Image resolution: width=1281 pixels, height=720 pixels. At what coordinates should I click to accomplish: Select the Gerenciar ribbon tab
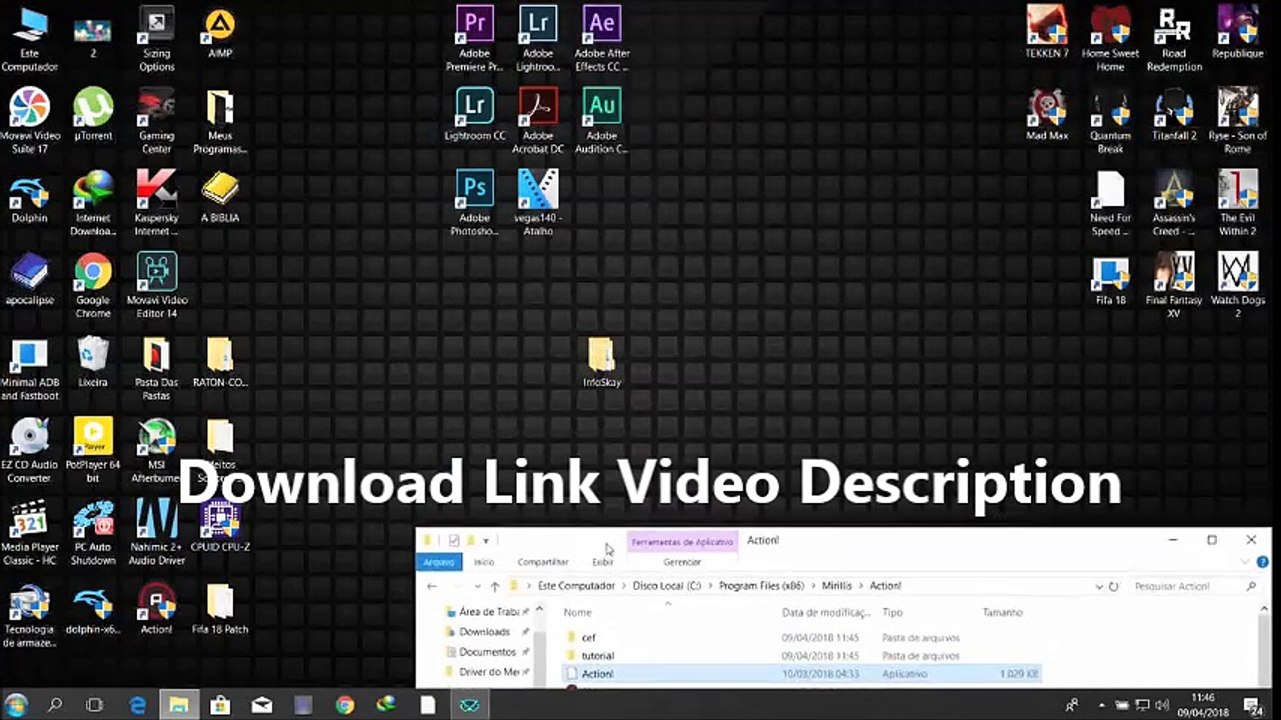tap(682, 562)
